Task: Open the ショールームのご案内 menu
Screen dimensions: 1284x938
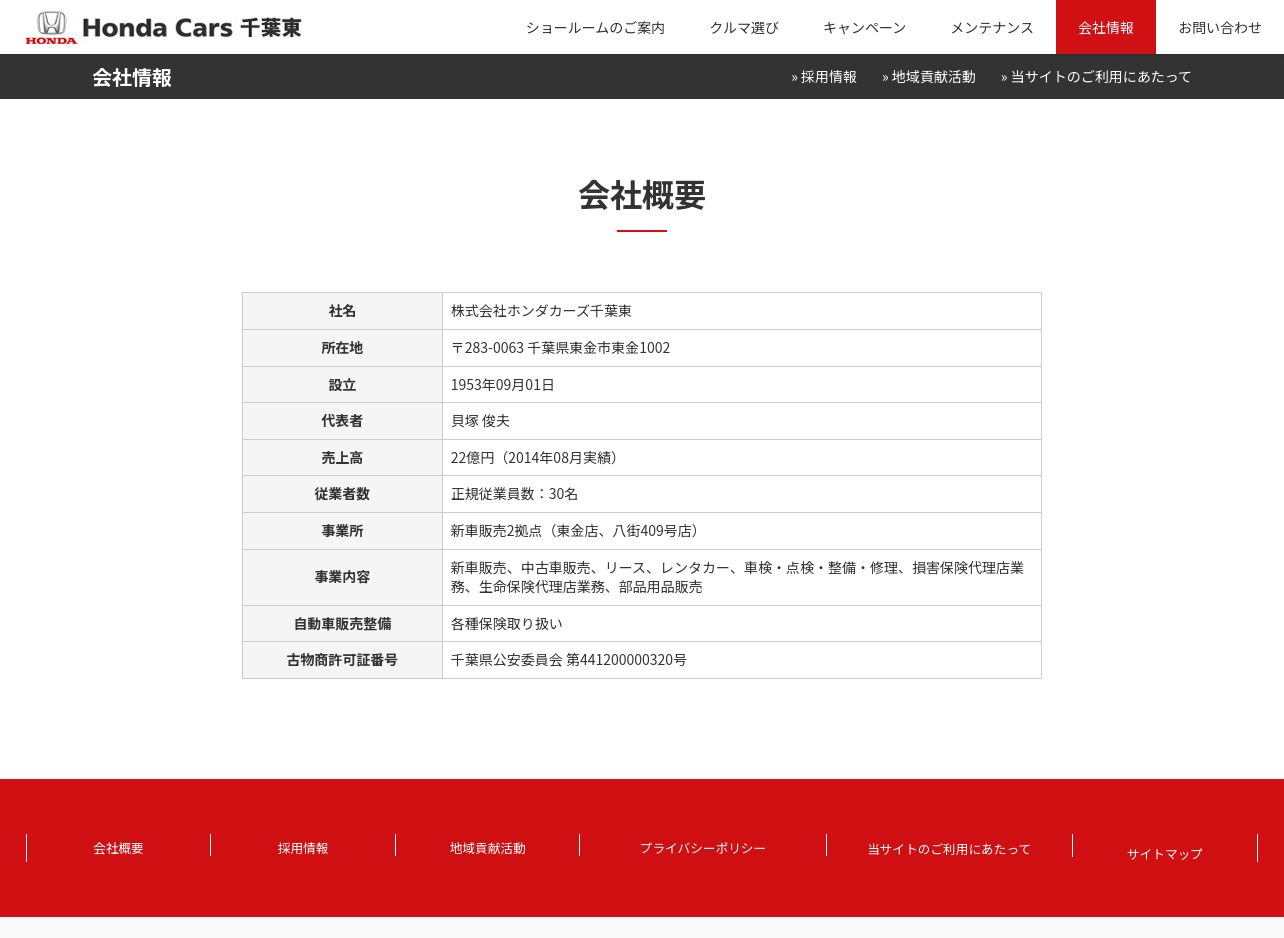Action: point(595,27)
